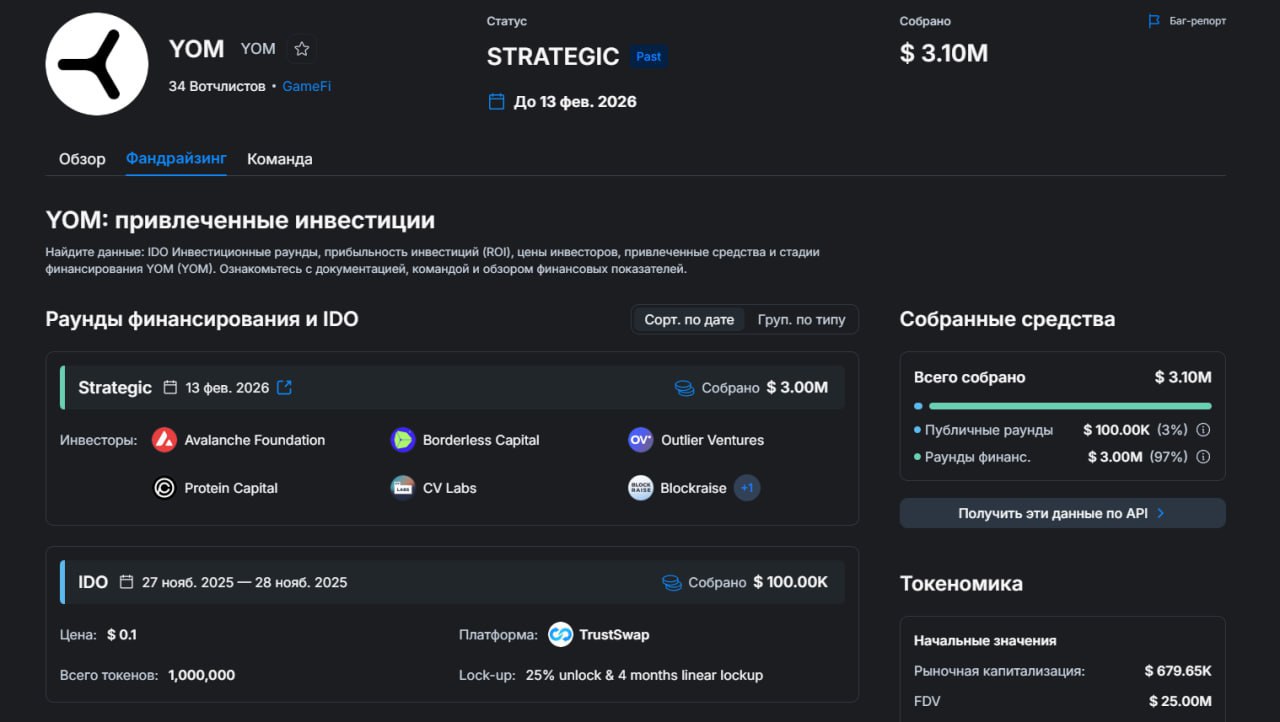The width and height of the screenshot is (1280, 722).
Task: Click the green funds raised progress bar
Action: (1069, 406)
